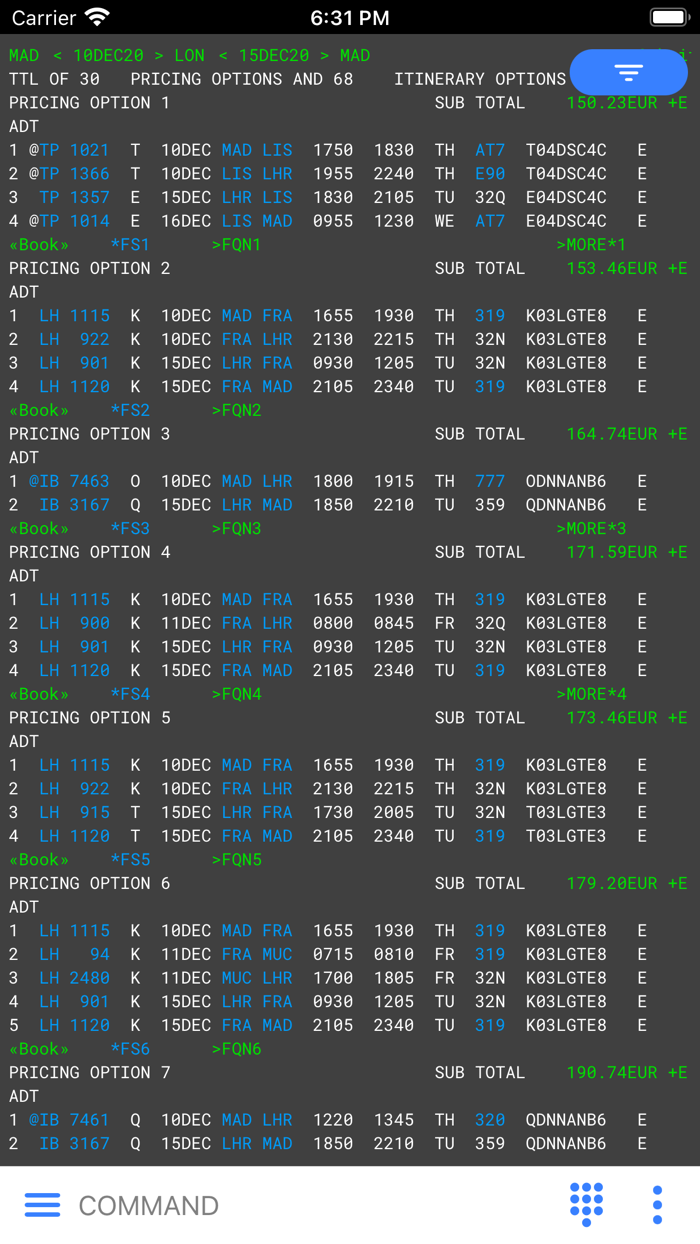700x1244 pixels.
Task: Select flight LH 900 in option 4
Action: click(74, 624)
